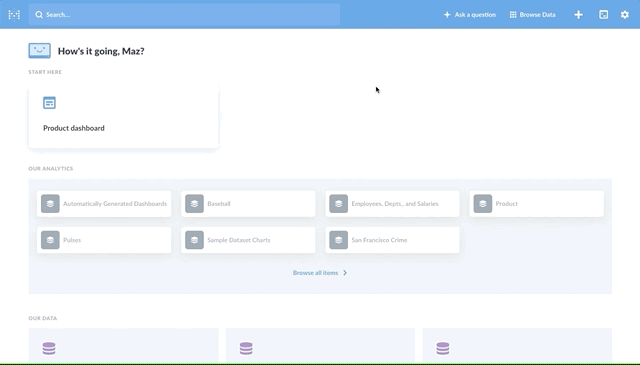This screenshot has height=365, width=640.
Task: Click the Baseball collection icon
Action: pos(194,204)
